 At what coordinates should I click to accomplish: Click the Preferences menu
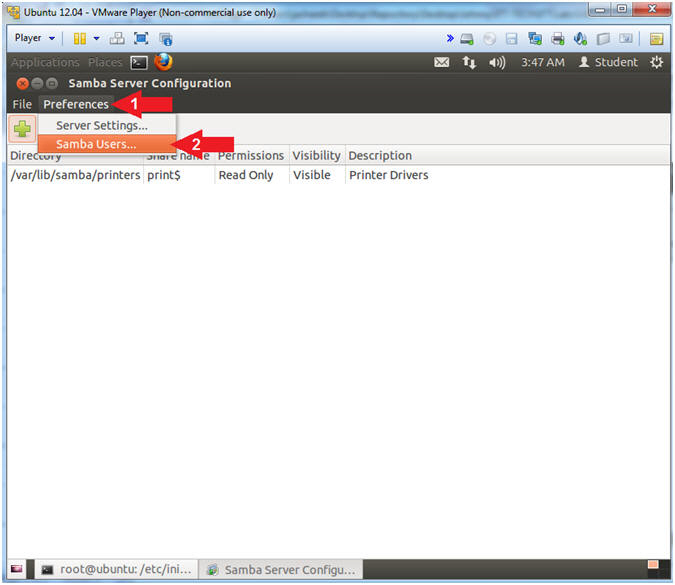click(x=76, y=104)
